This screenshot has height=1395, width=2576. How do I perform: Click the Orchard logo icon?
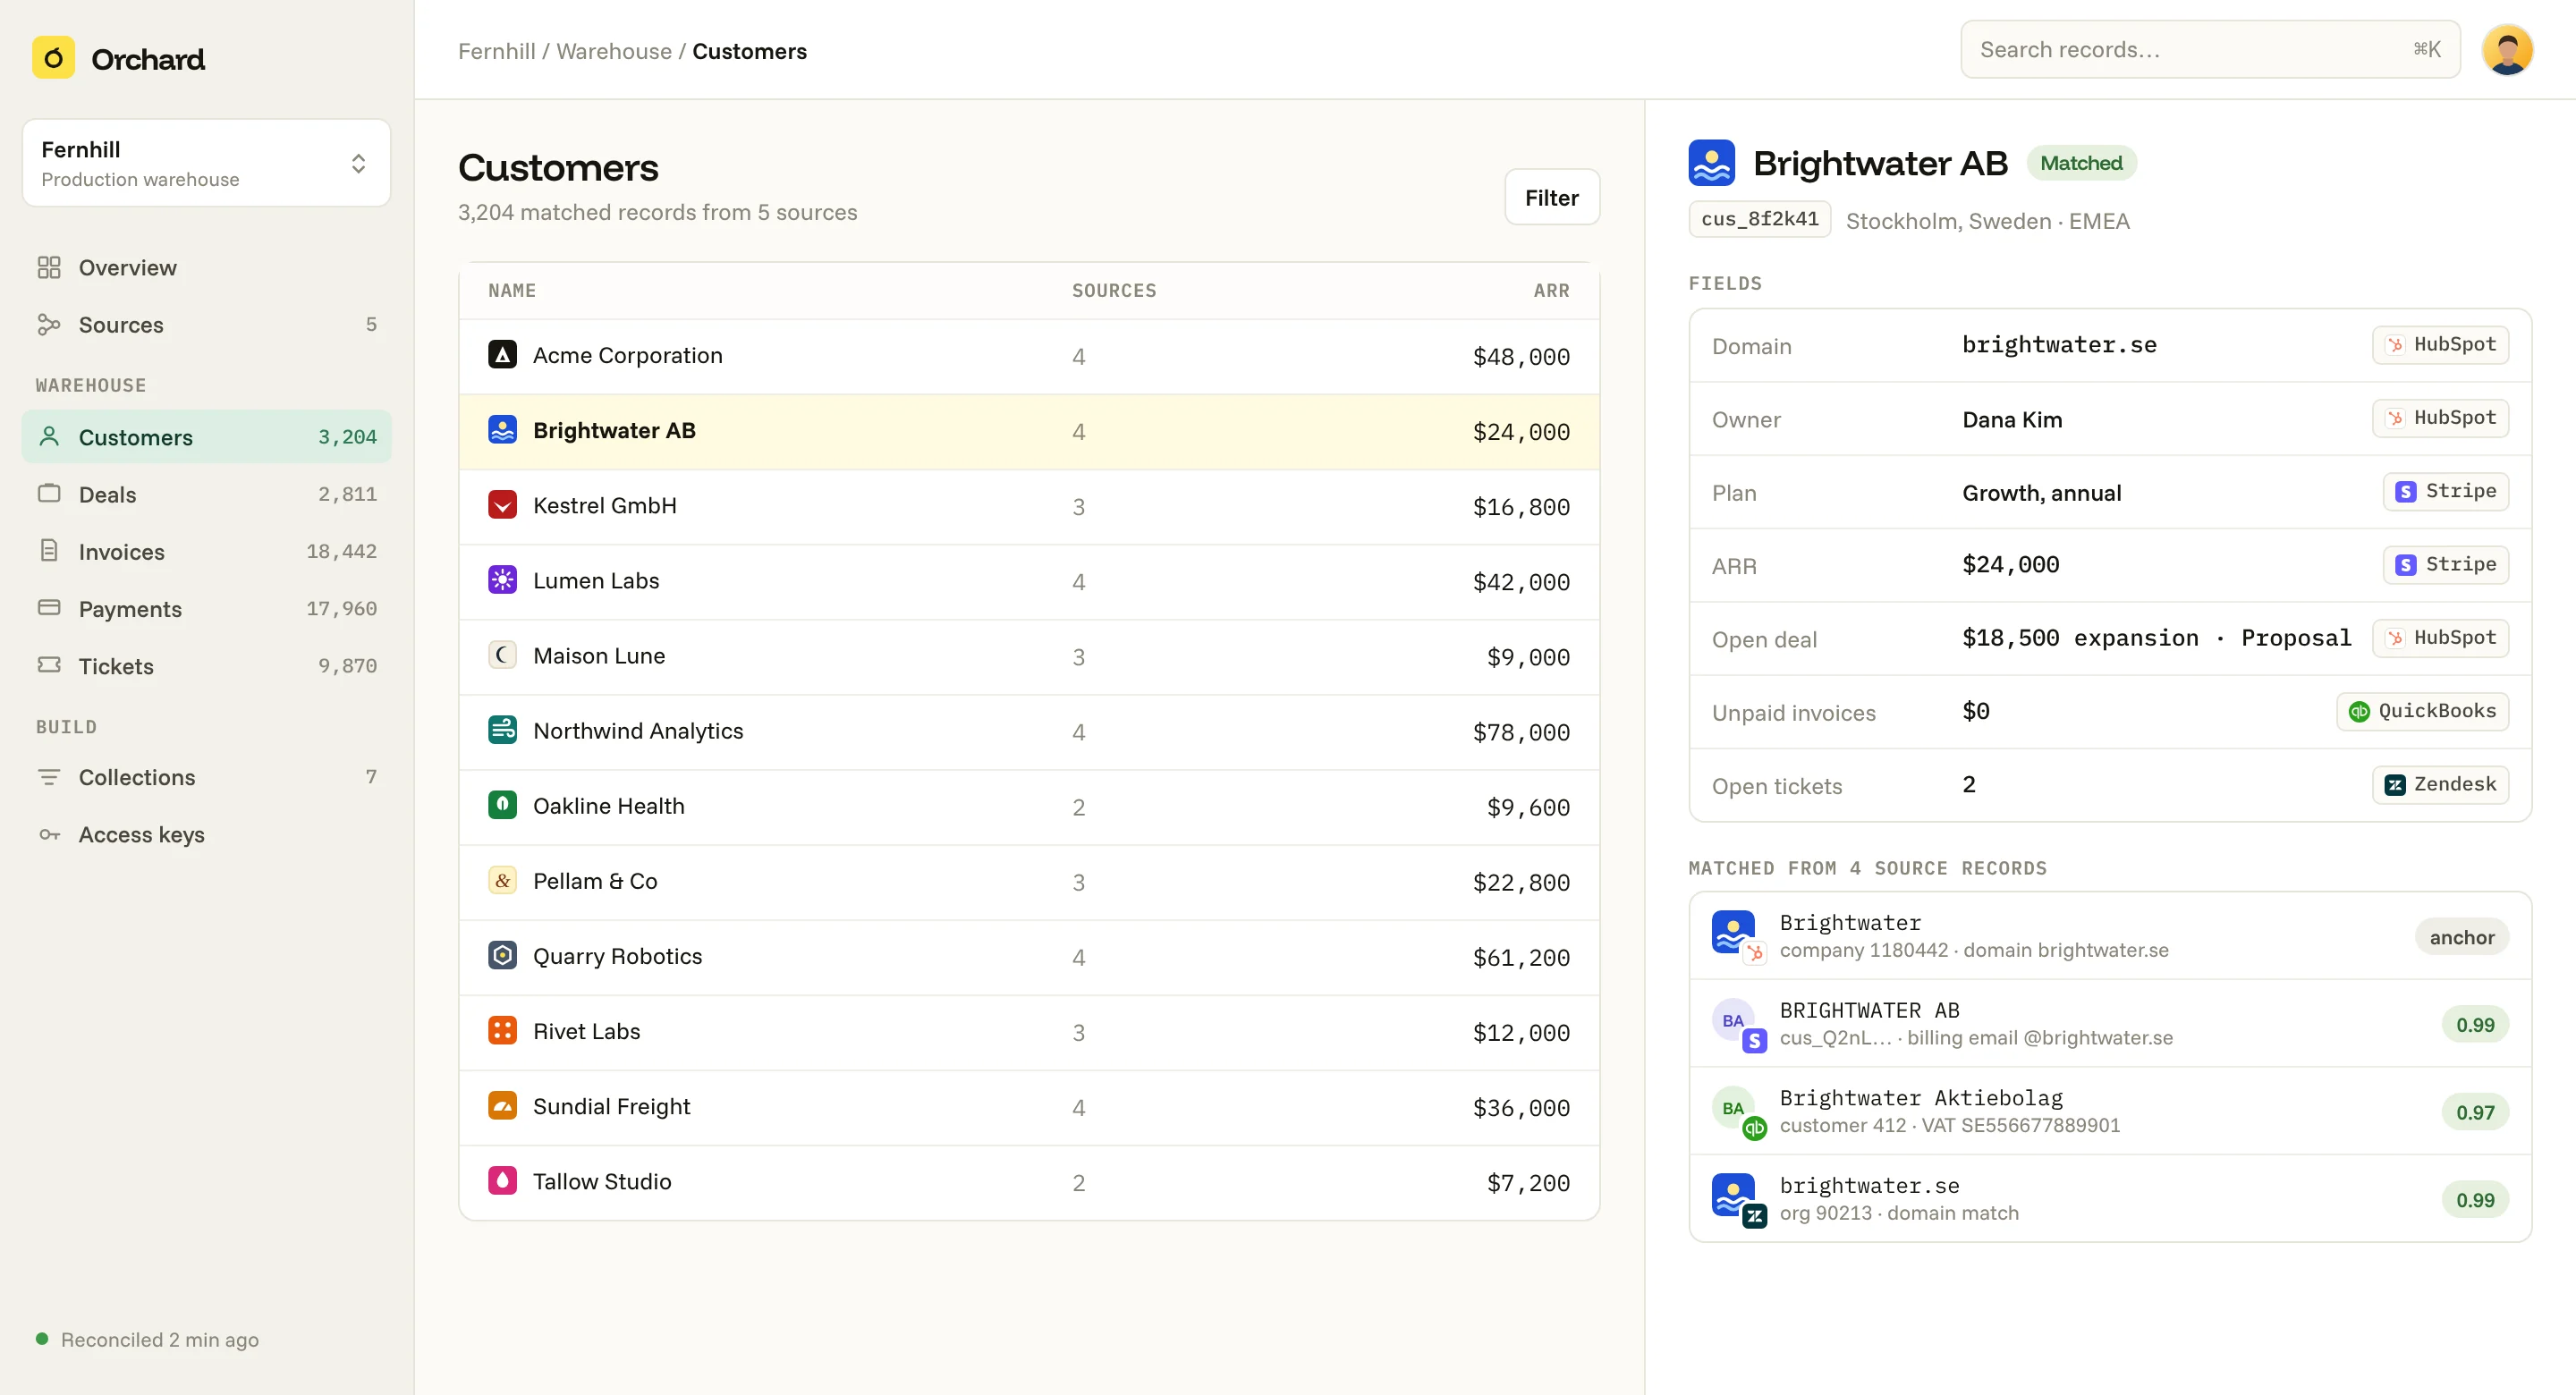pos(54,59)
